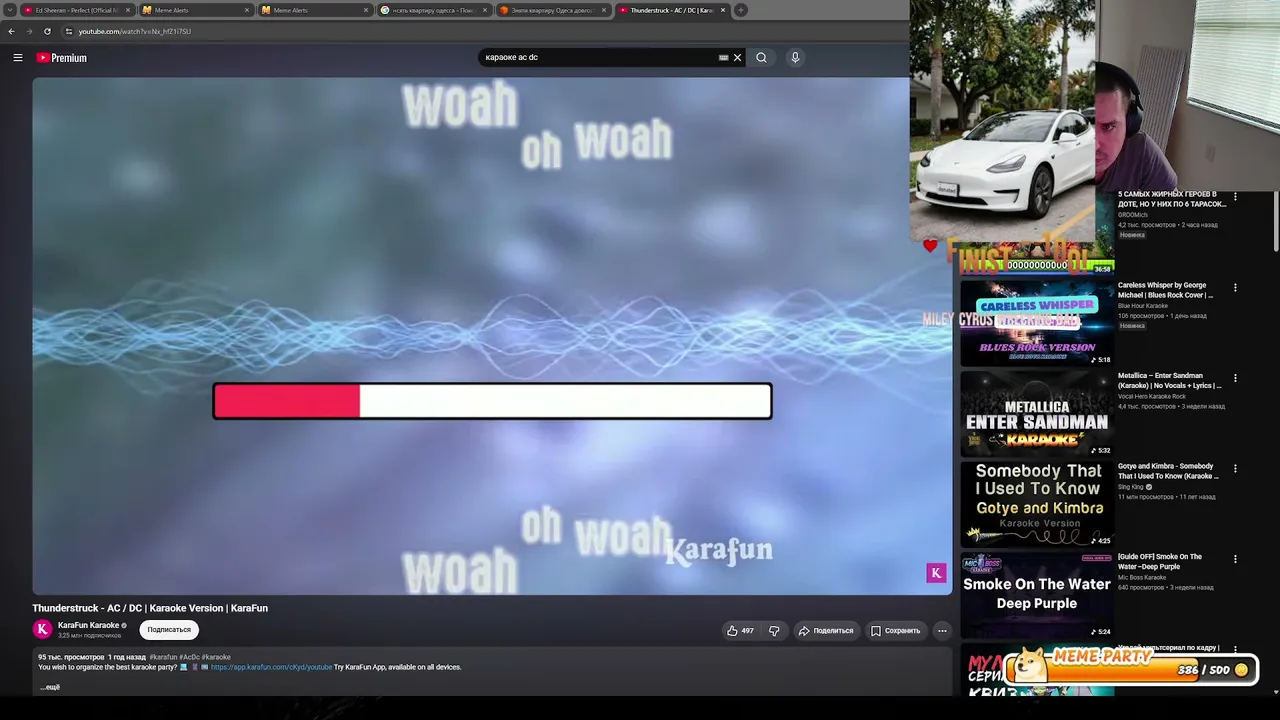Screen dimensions: 1280x720
Task: Switch to the first Meme Alerts tab
Action: [196, 10]
